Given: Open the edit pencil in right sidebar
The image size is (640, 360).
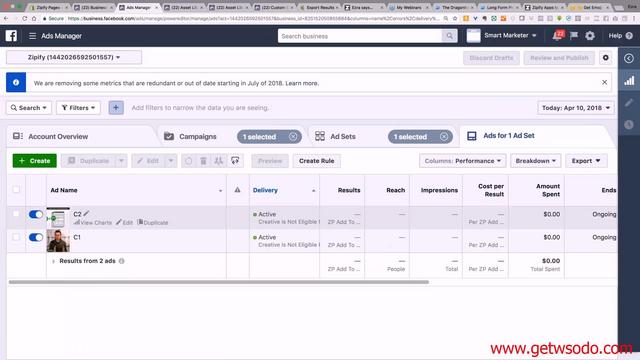Looking at the screenshot, I should point(629,102).
